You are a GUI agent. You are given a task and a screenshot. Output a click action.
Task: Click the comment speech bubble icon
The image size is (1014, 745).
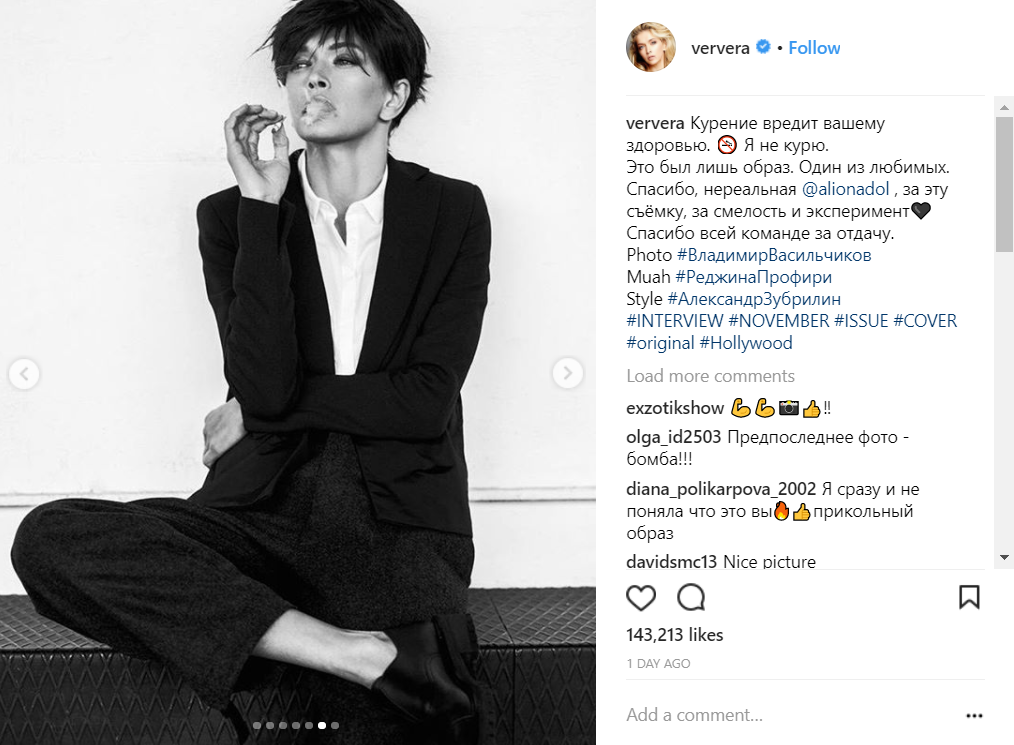click(x=691, y=597)
